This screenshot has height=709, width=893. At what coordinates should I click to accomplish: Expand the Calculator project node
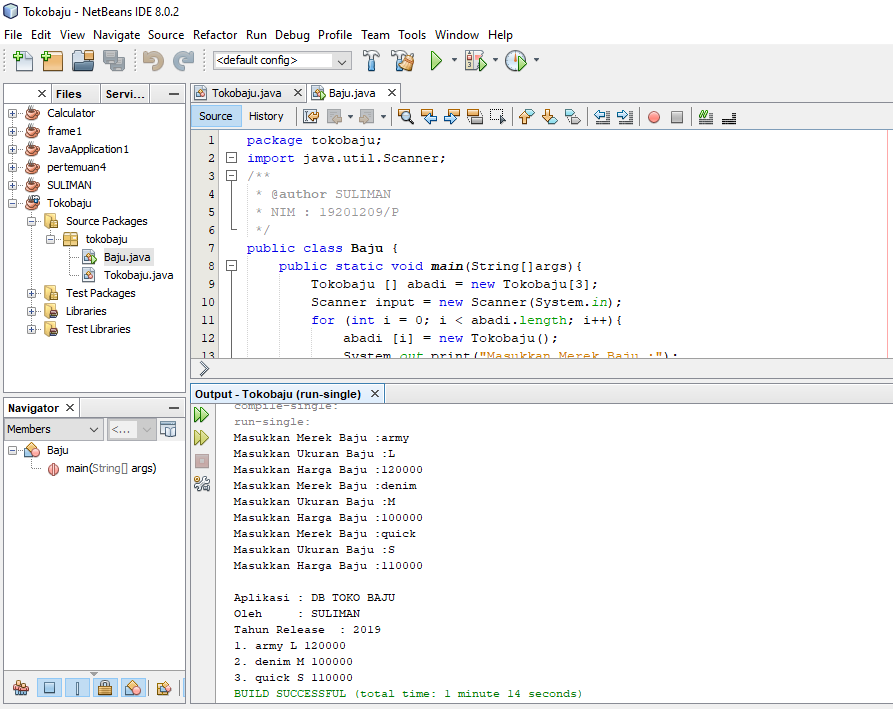(x=13, y=113)
